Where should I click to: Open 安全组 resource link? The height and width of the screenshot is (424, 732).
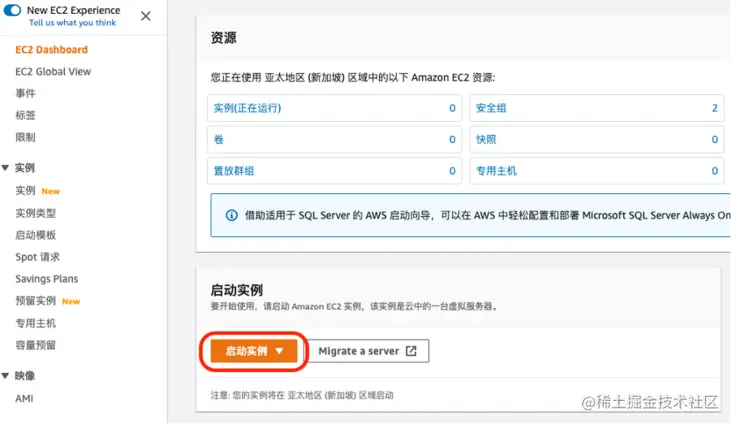491,108
